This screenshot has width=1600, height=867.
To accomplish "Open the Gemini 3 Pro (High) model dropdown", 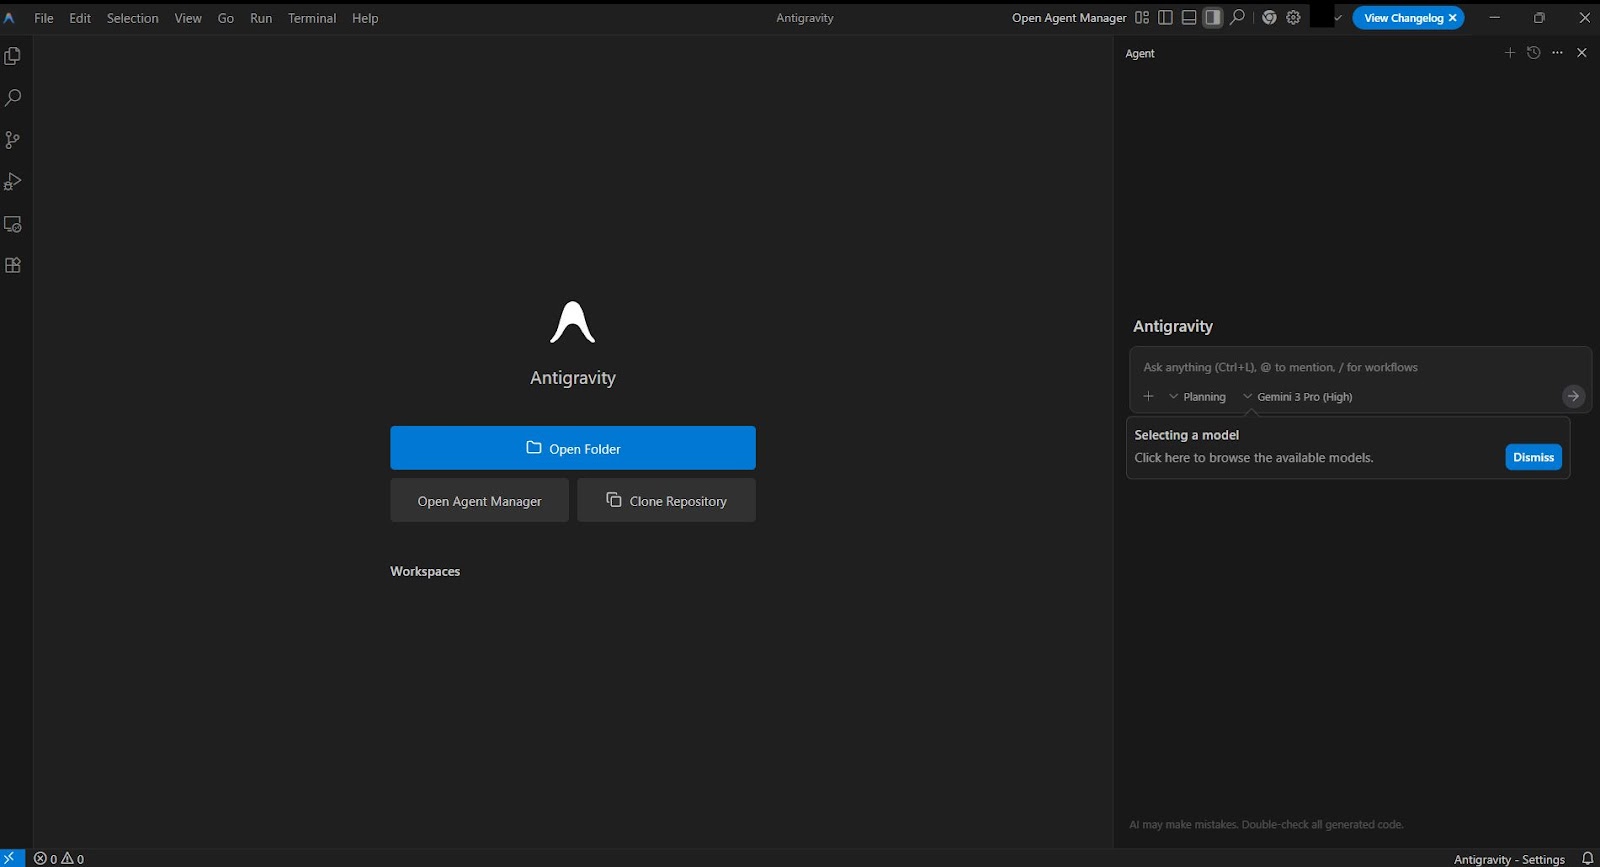I will (1297, 397).
